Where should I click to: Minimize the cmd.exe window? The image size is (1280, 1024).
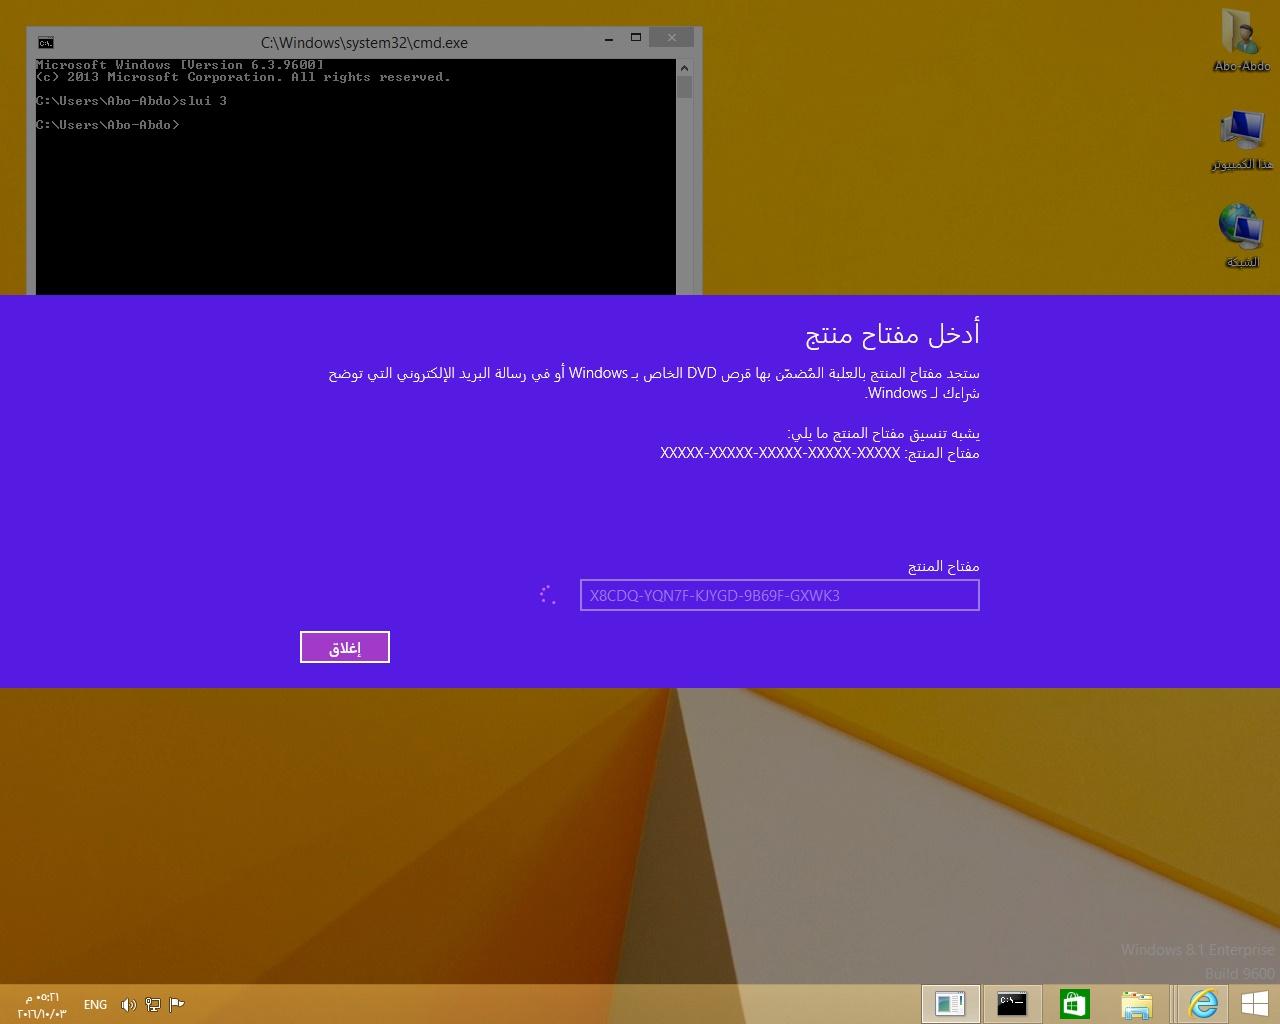608,39
